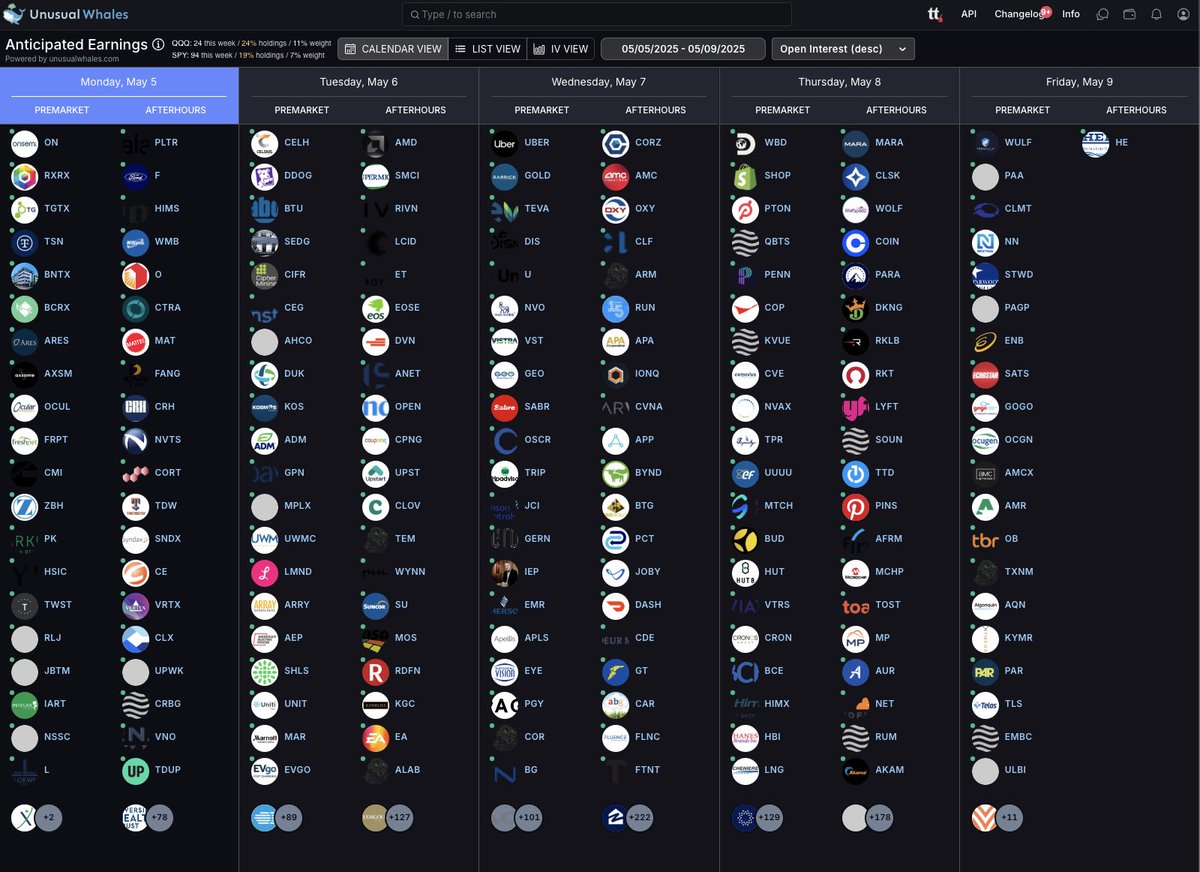The width and height of the screenshot is (1200, 872).
Task: Open the DKNG ticker link
Action: [888, 308]
